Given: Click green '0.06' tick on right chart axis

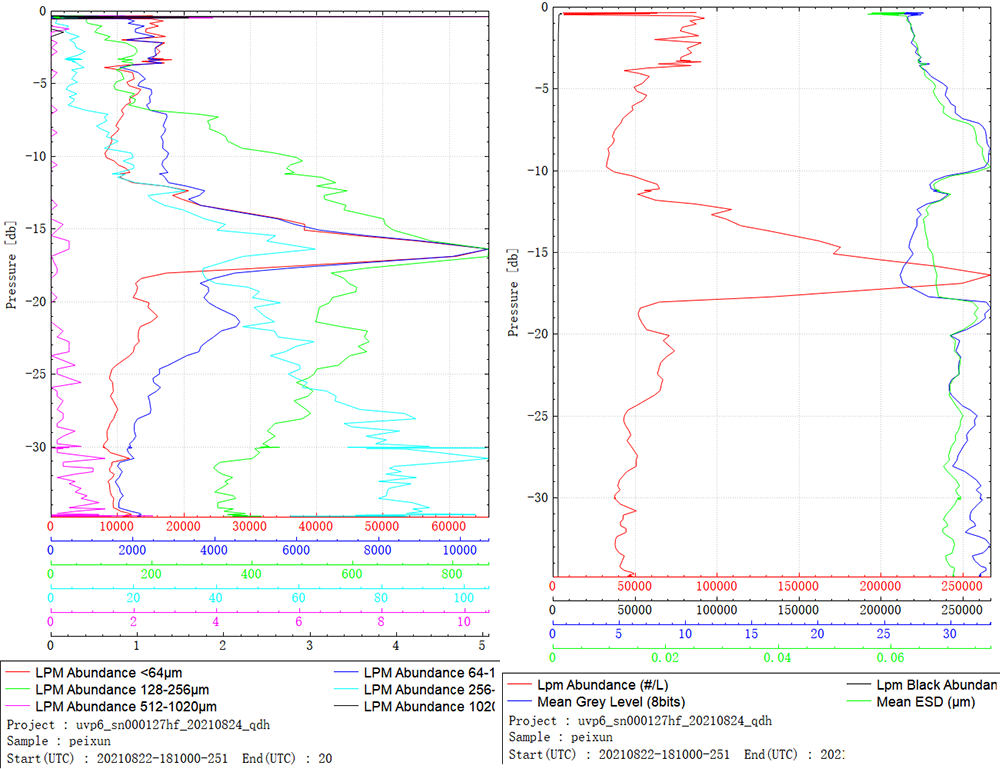Looking at the screenshot, I should click(890, 657).
